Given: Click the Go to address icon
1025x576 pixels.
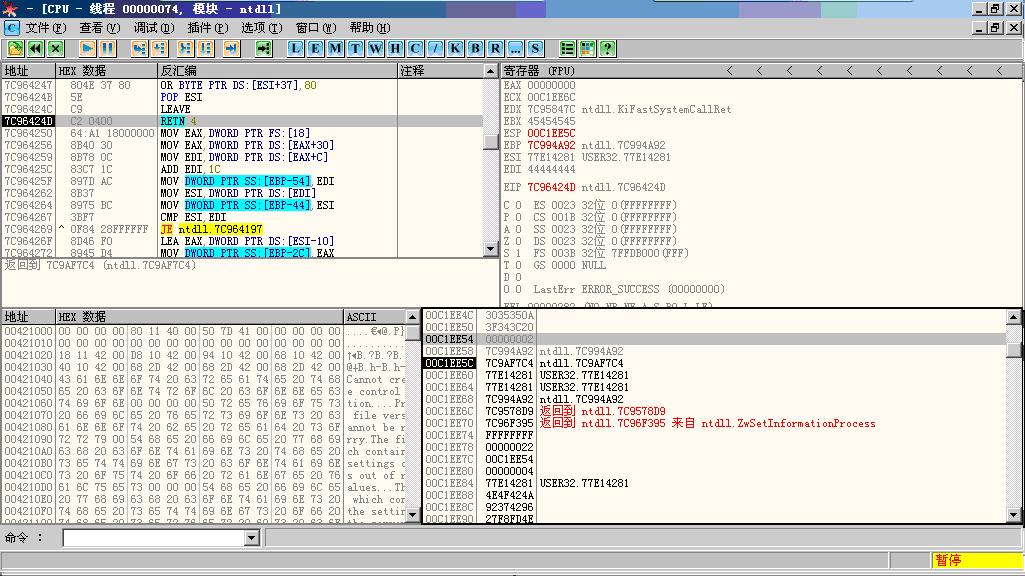Looking at the screenshot, I should click(263, 48).
